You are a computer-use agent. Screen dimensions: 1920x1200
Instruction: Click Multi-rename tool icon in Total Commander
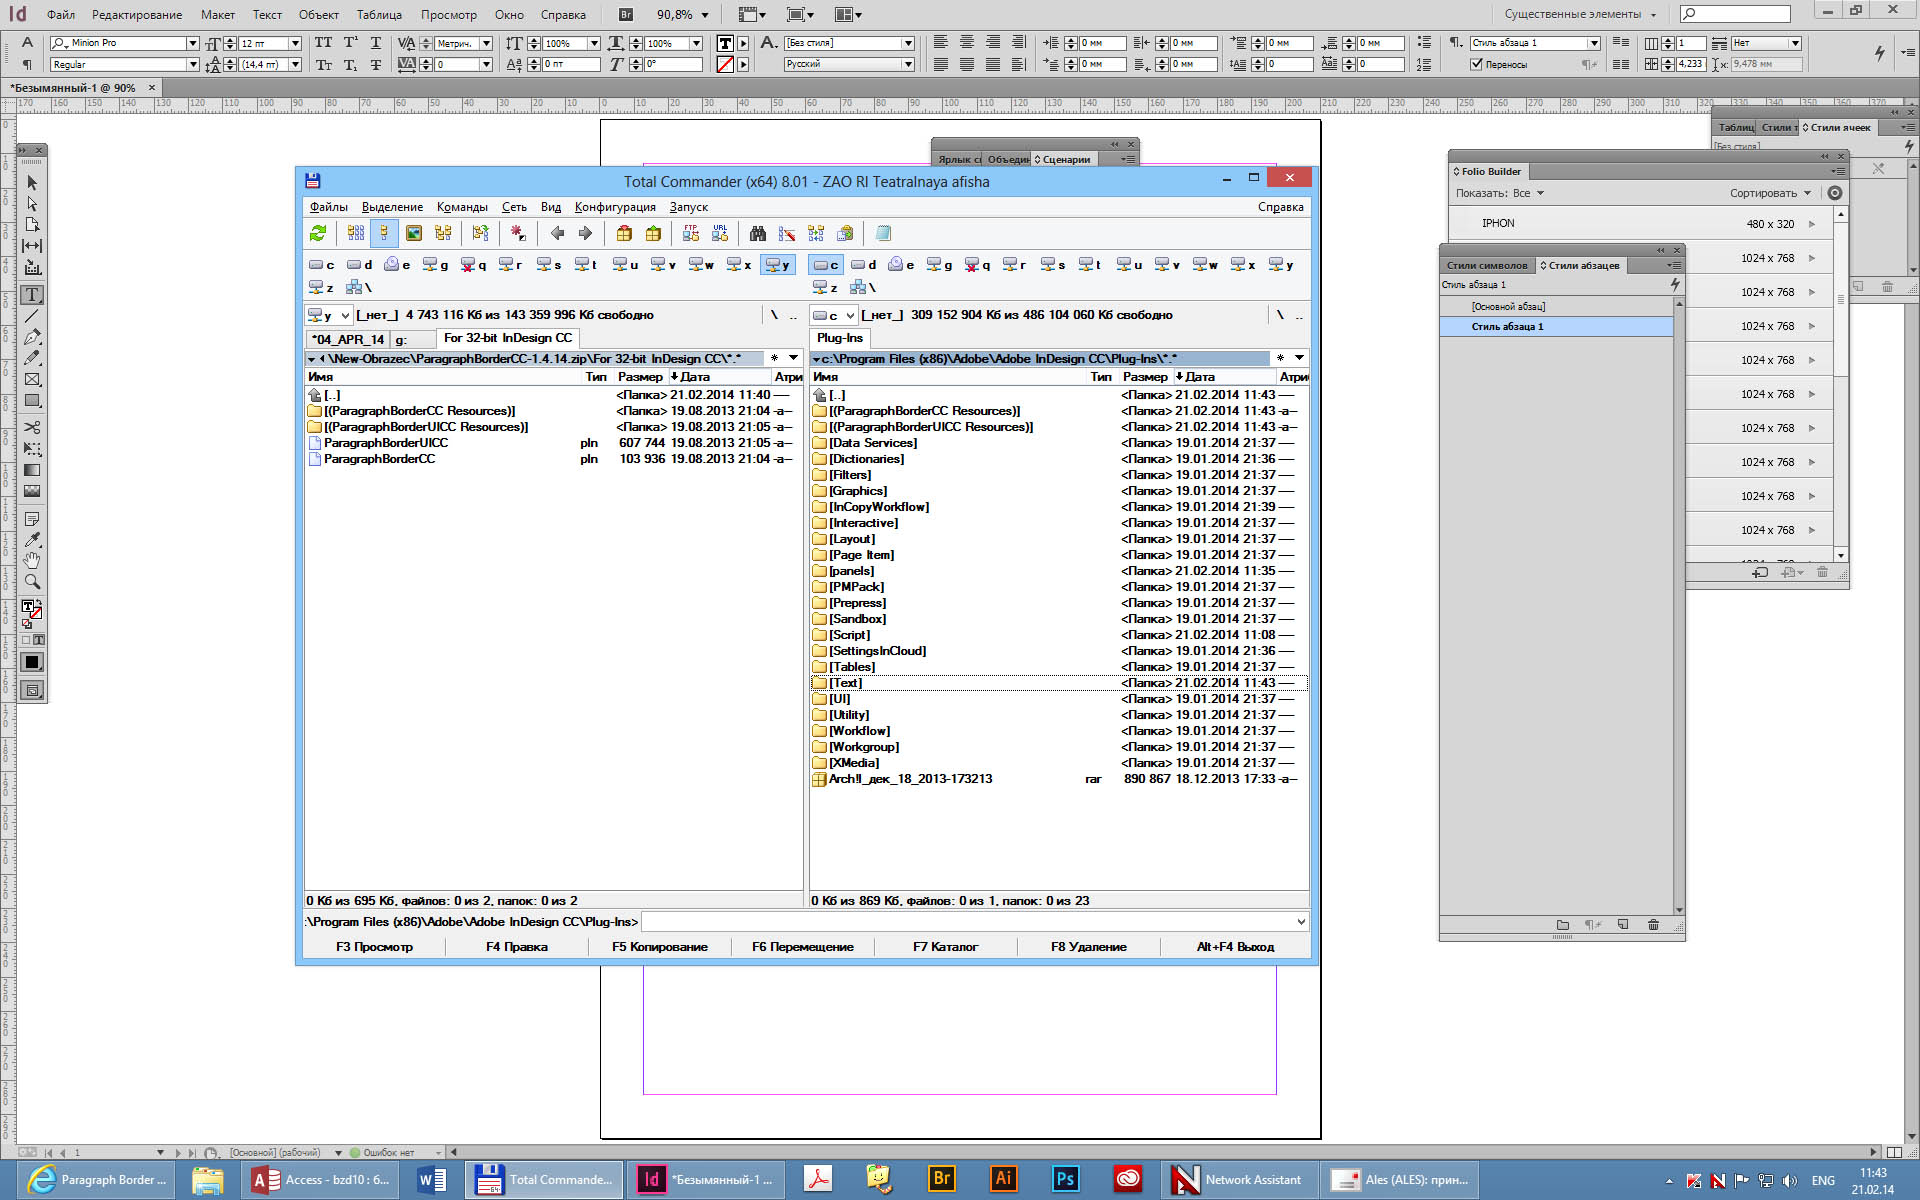tap(787, 233)
